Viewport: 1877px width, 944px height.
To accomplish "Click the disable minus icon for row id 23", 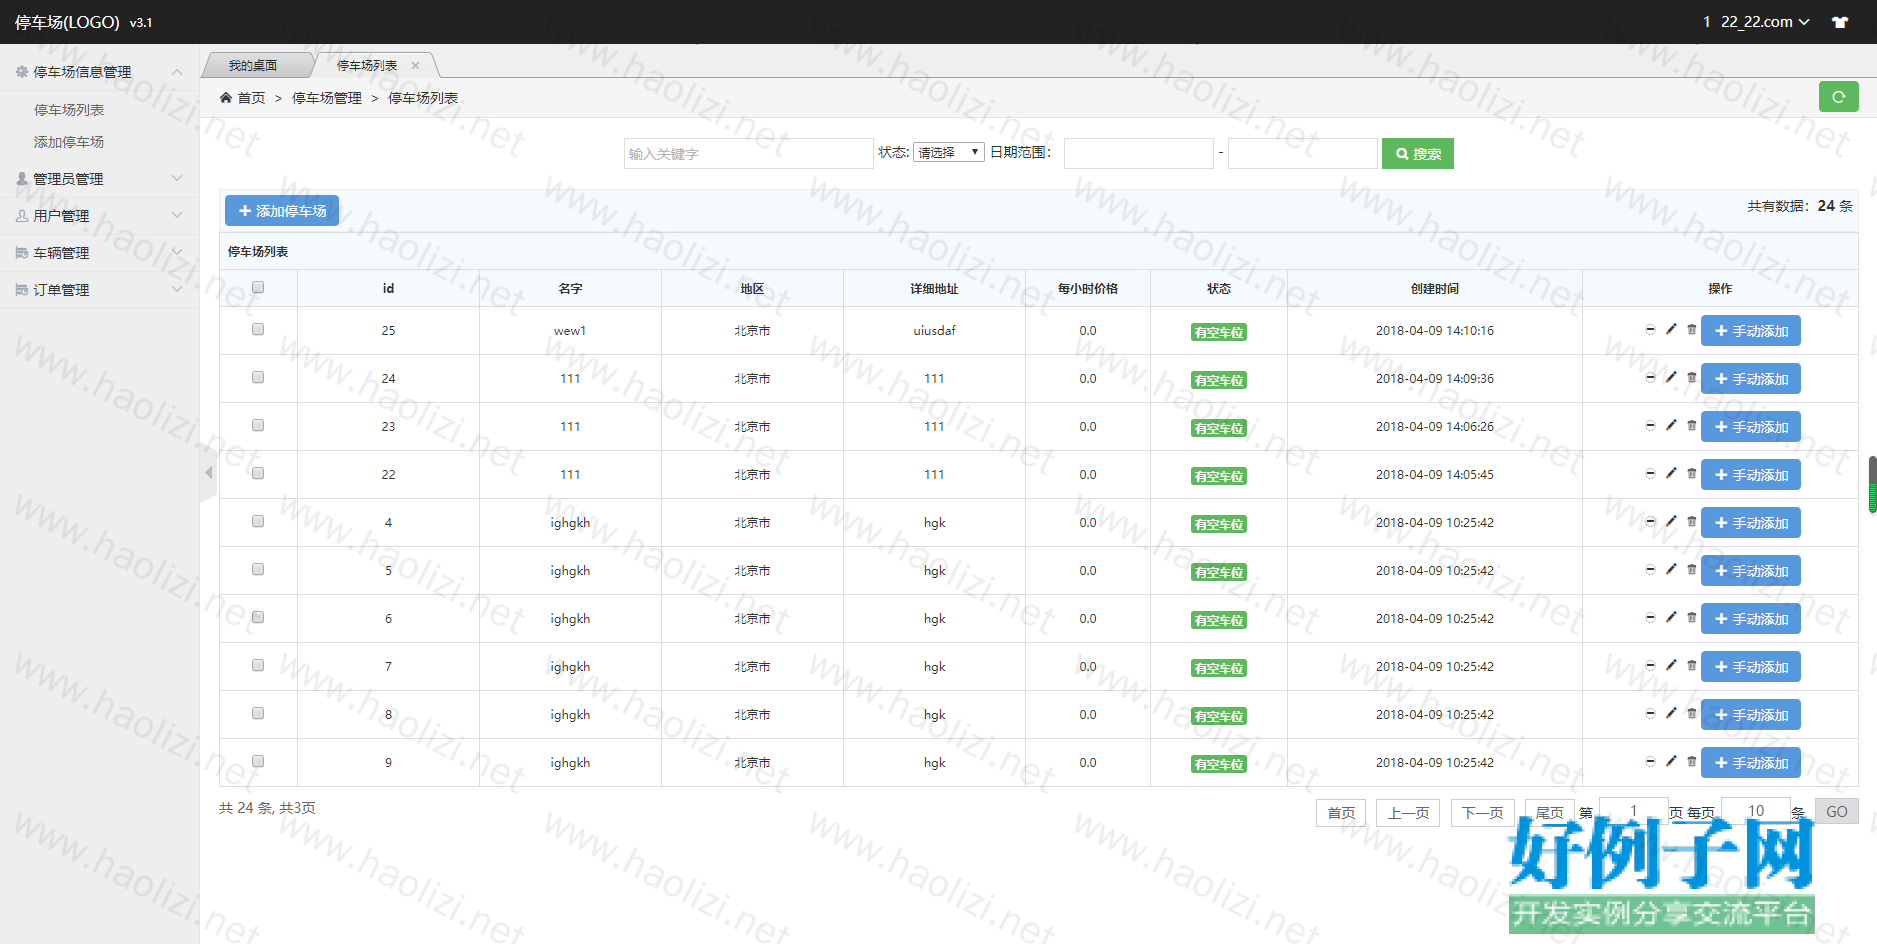I will click(x=1650, y=425).
